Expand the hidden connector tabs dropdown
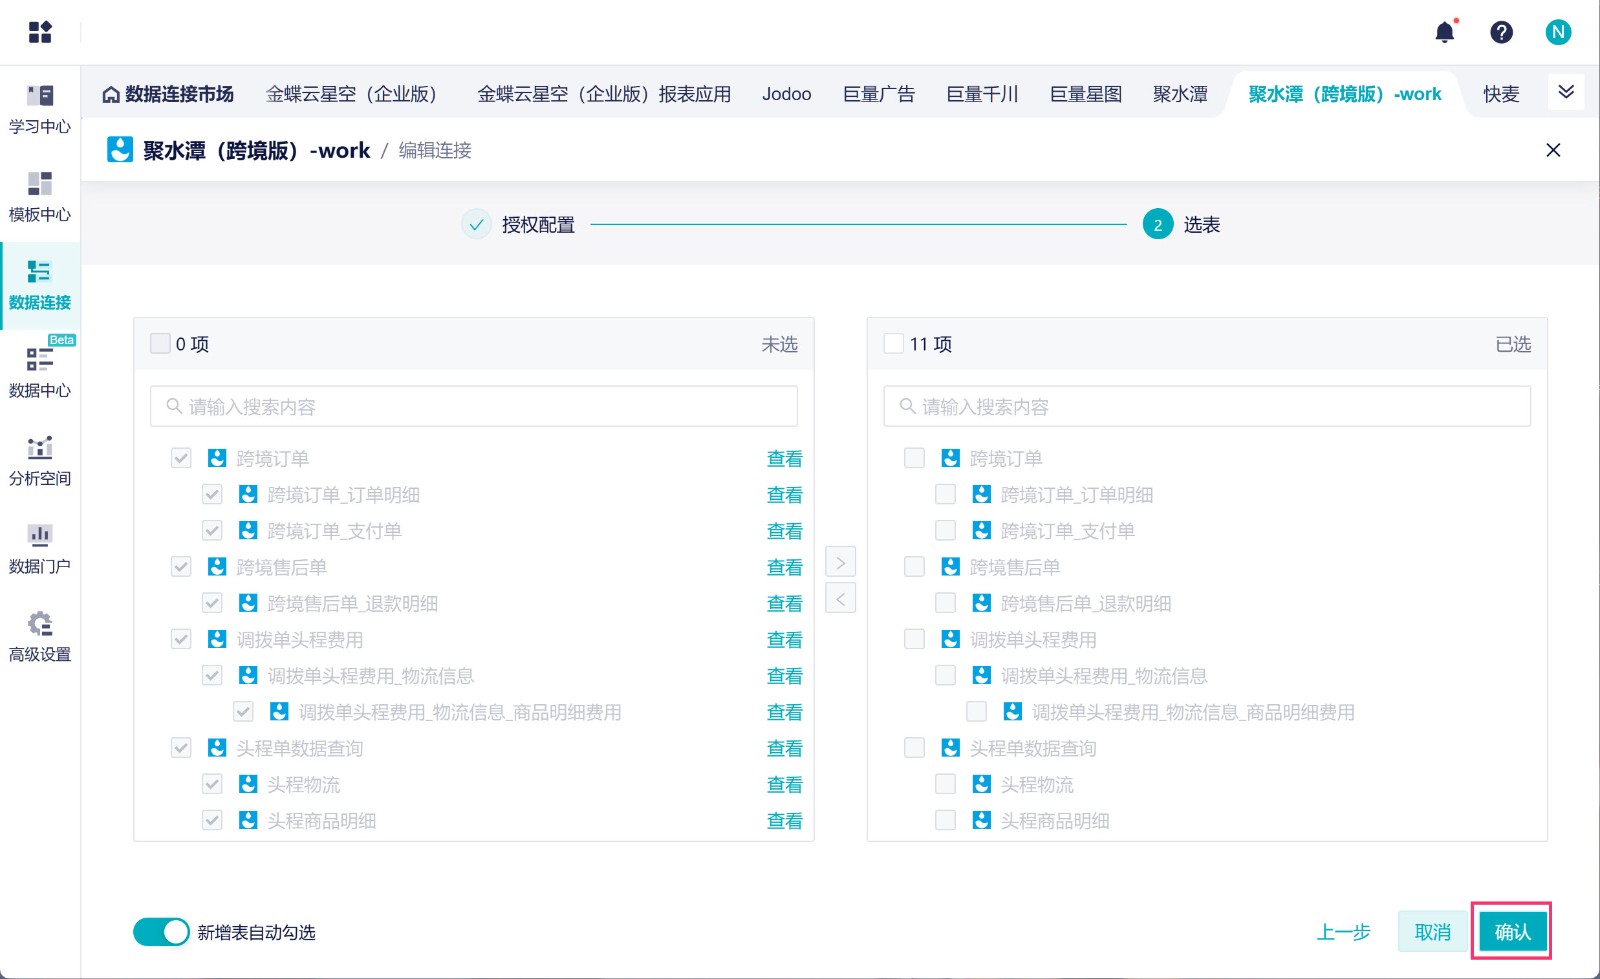1600x979 pixels. [1566, 92]
